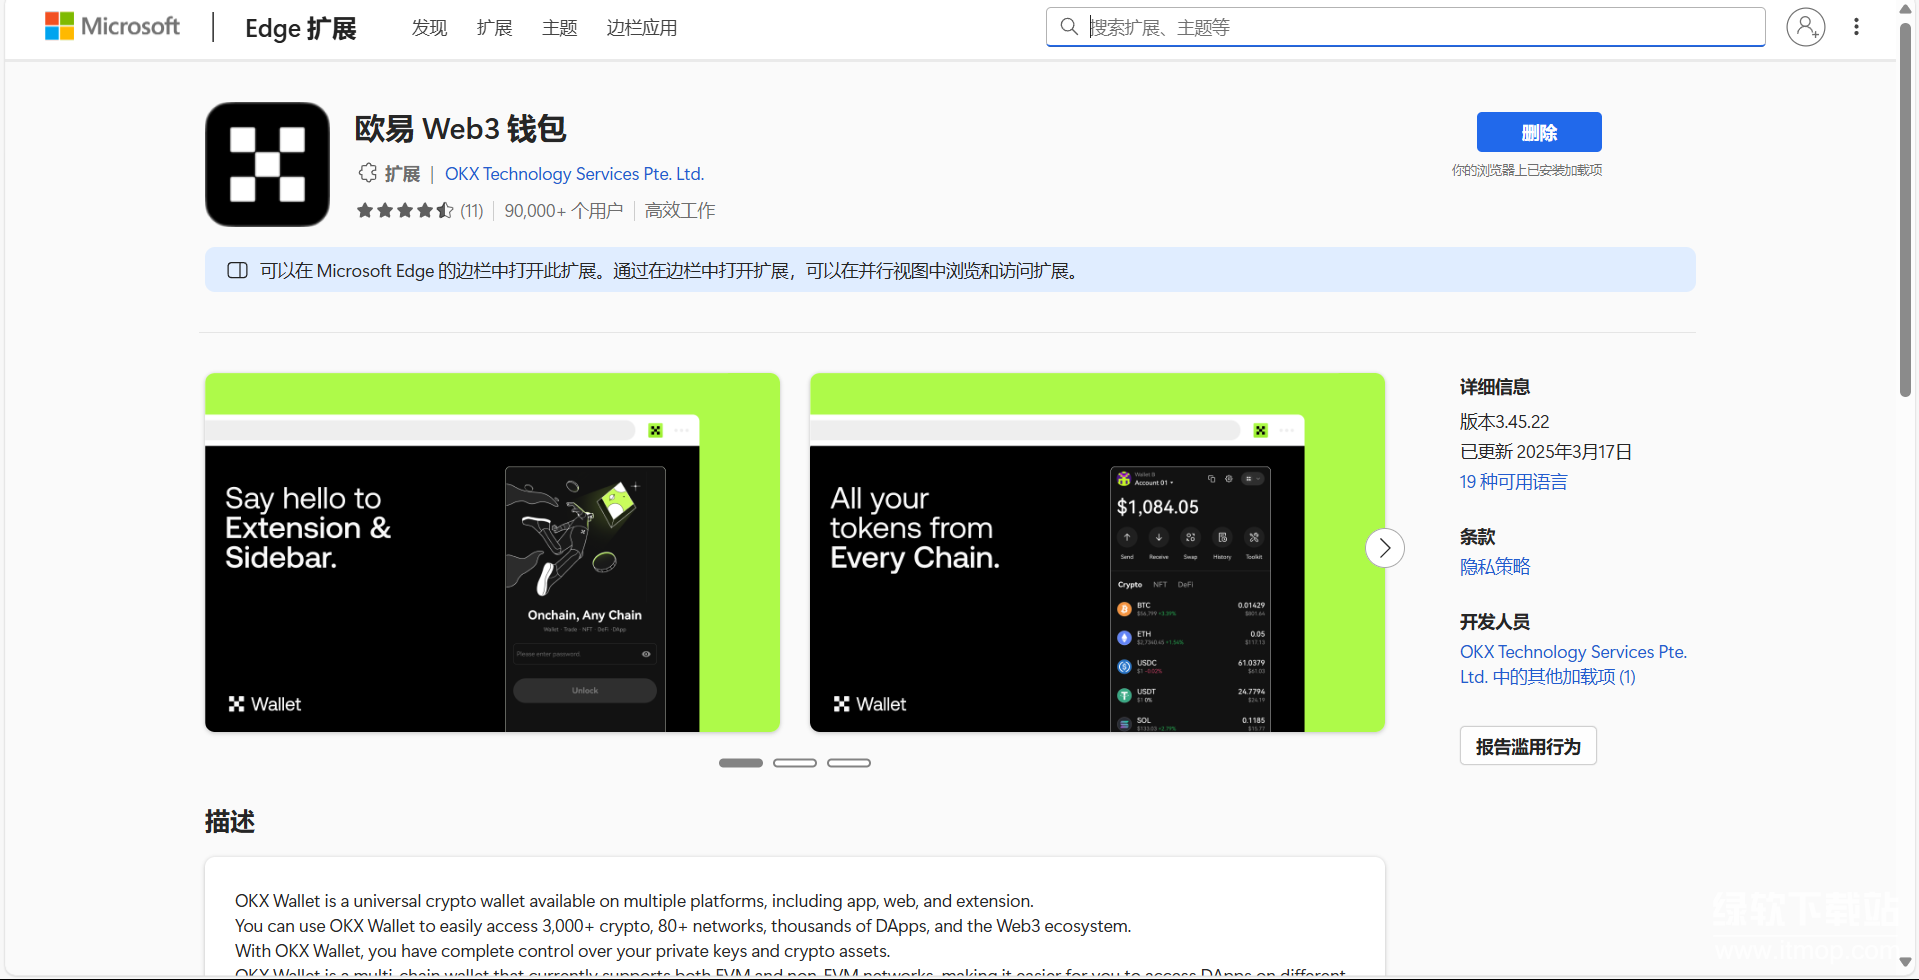The image size is (1919, 980).
Task: Advance the screenshot carousel with next arrow
Action: pyautogui.click(x=1385, y=548)
